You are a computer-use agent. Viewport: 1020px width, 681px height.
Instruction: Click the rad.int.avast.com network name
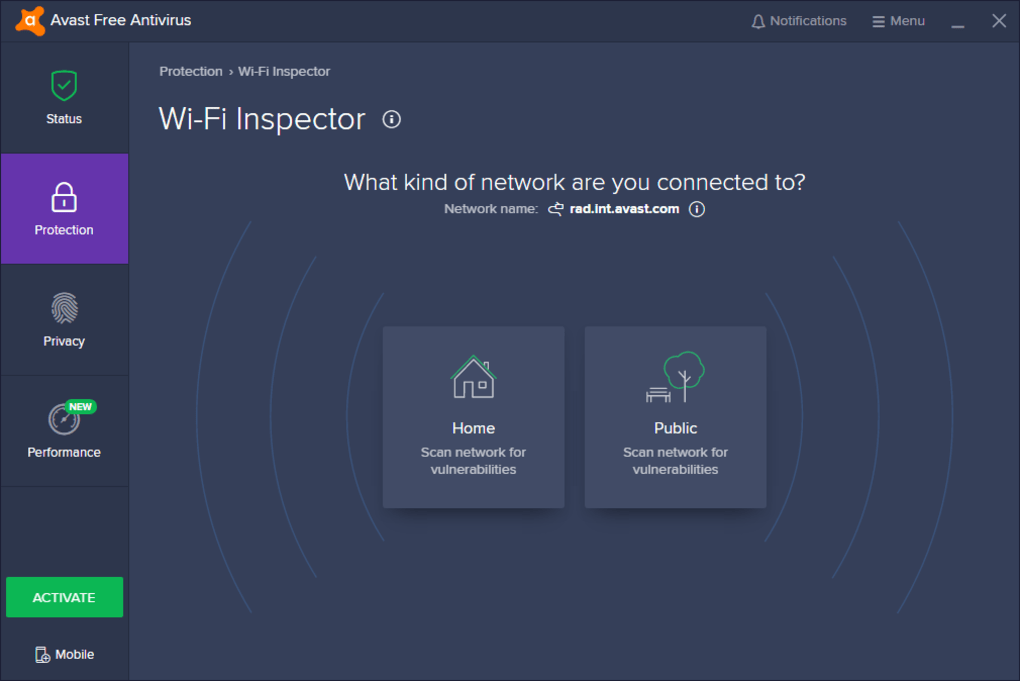click(x=625, y=209)
